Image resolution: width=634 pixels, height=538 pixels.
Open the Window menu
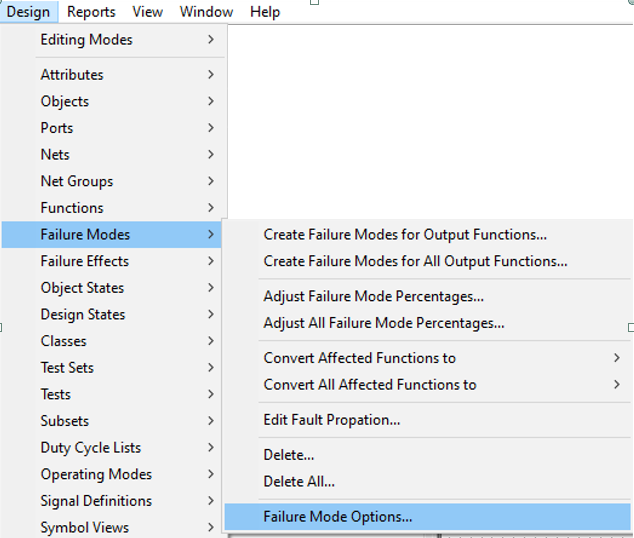coord(206,12)
